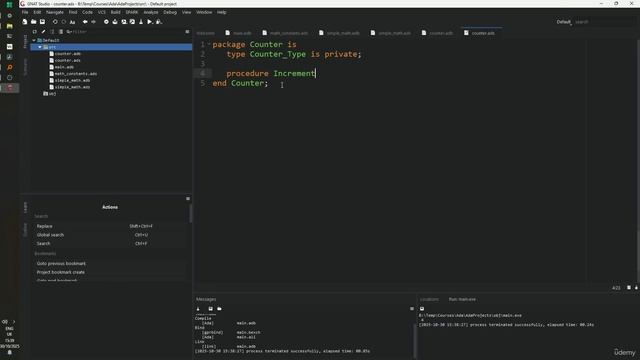Open the Messages panel hamburger menu
This screenshot has height=360, width=640.
coord(412,309)
